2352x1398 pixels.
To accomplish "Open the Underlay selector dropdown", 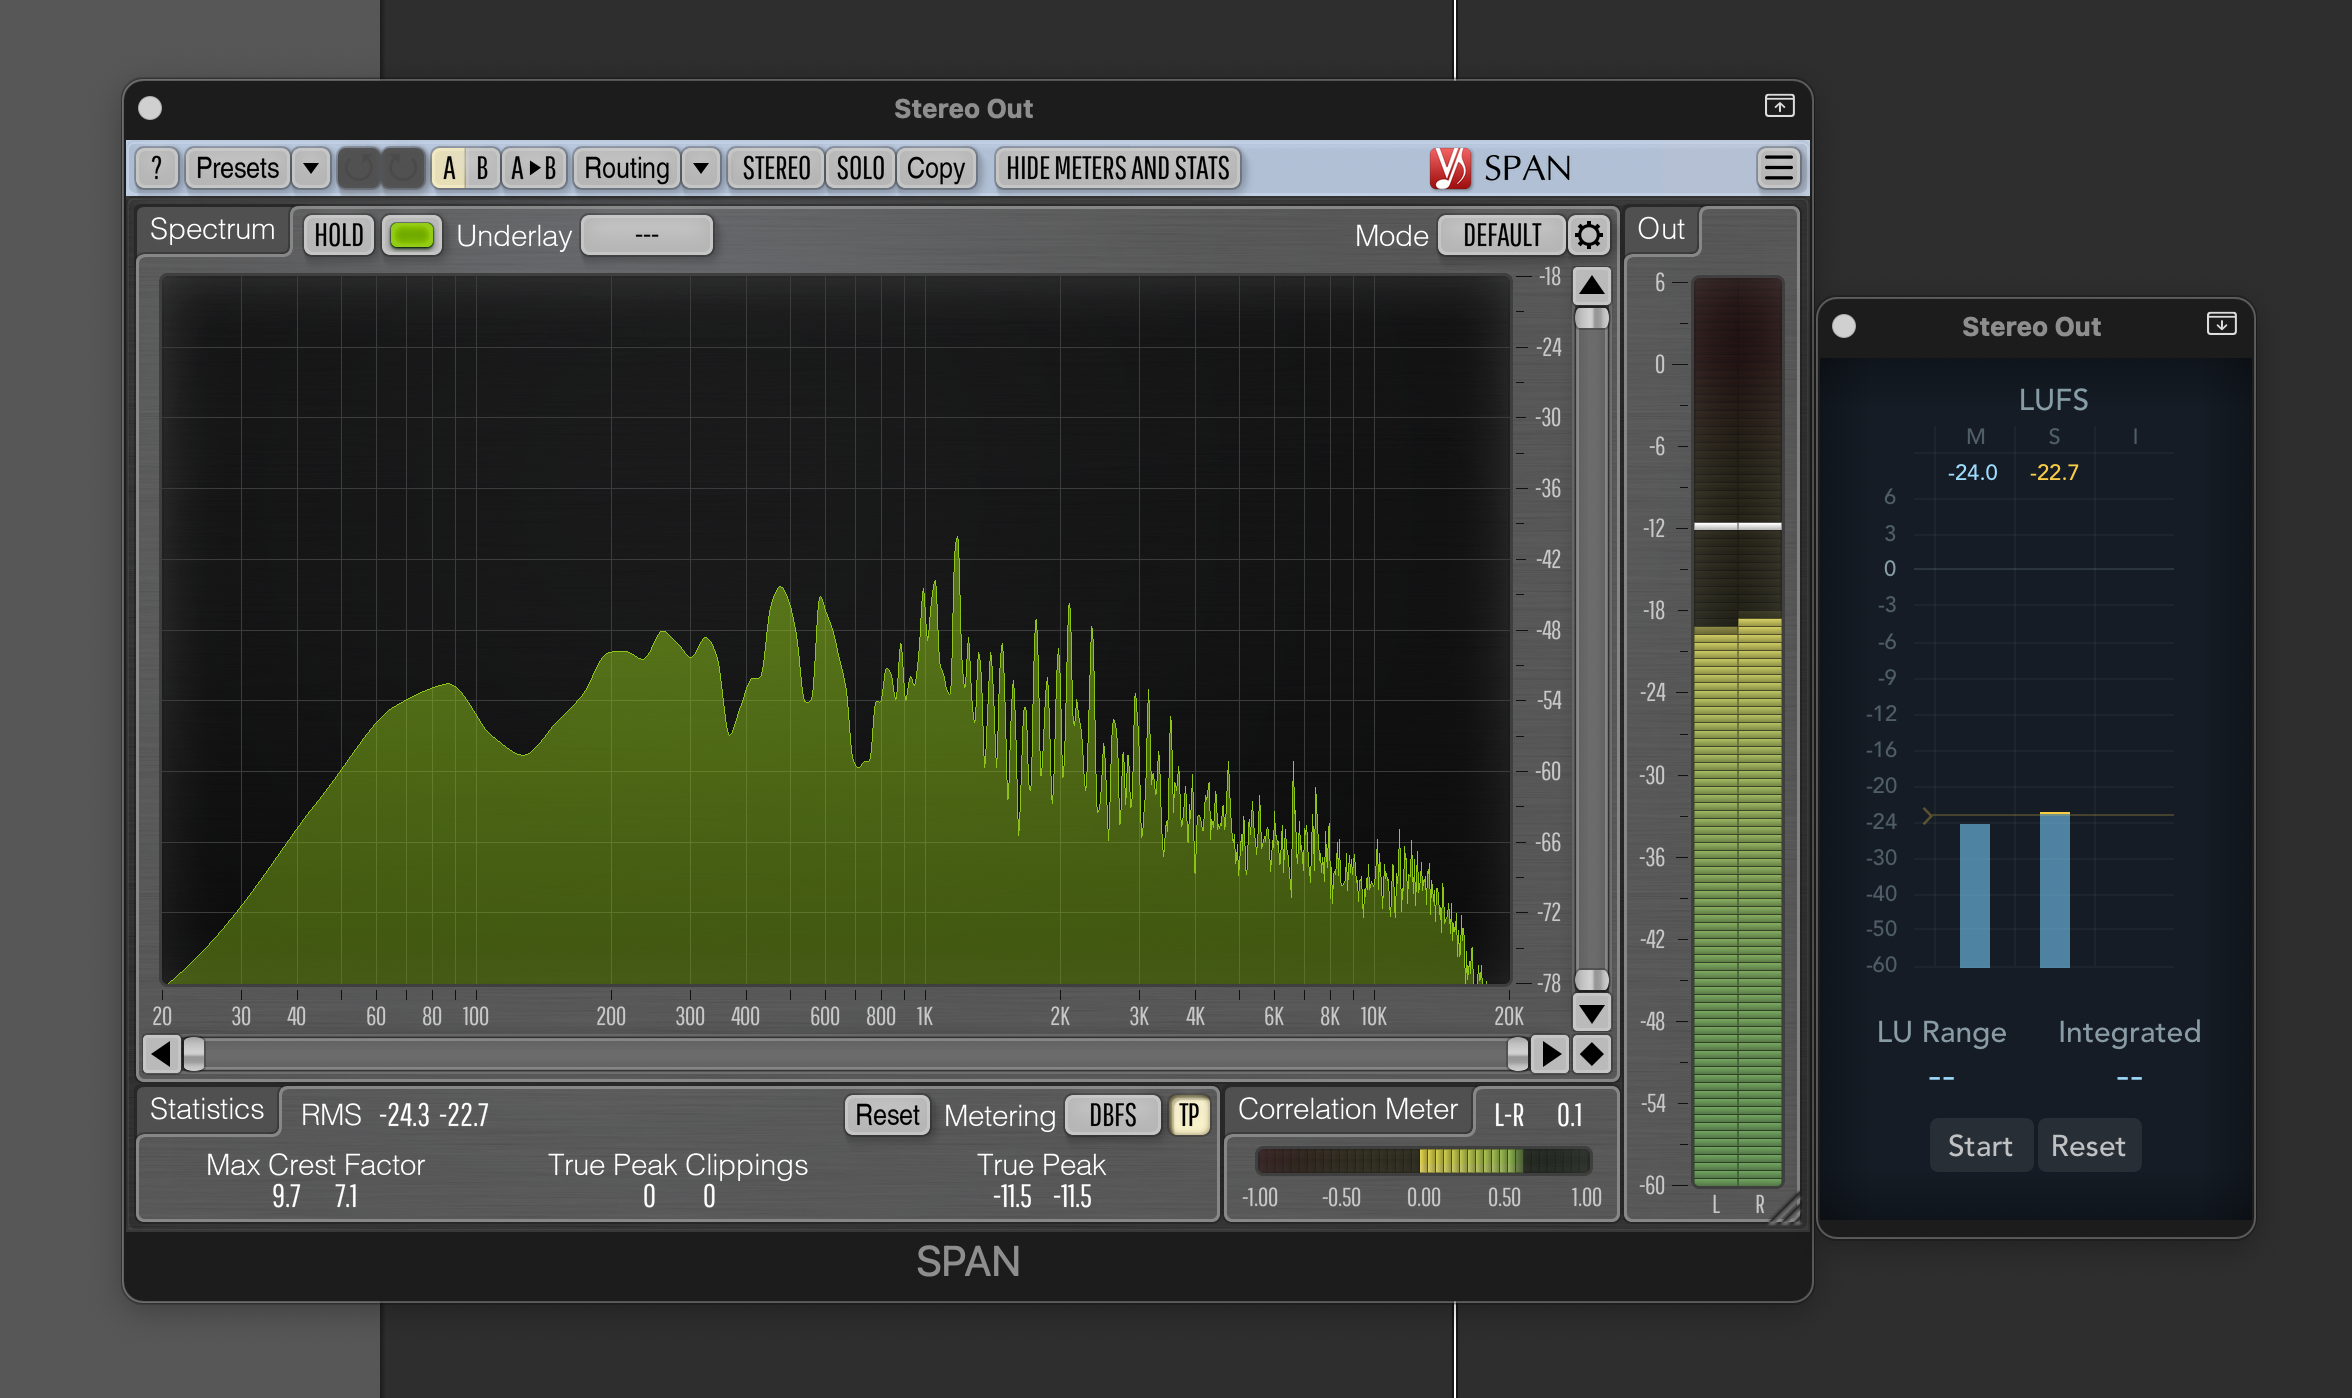I will coord(647,236).
